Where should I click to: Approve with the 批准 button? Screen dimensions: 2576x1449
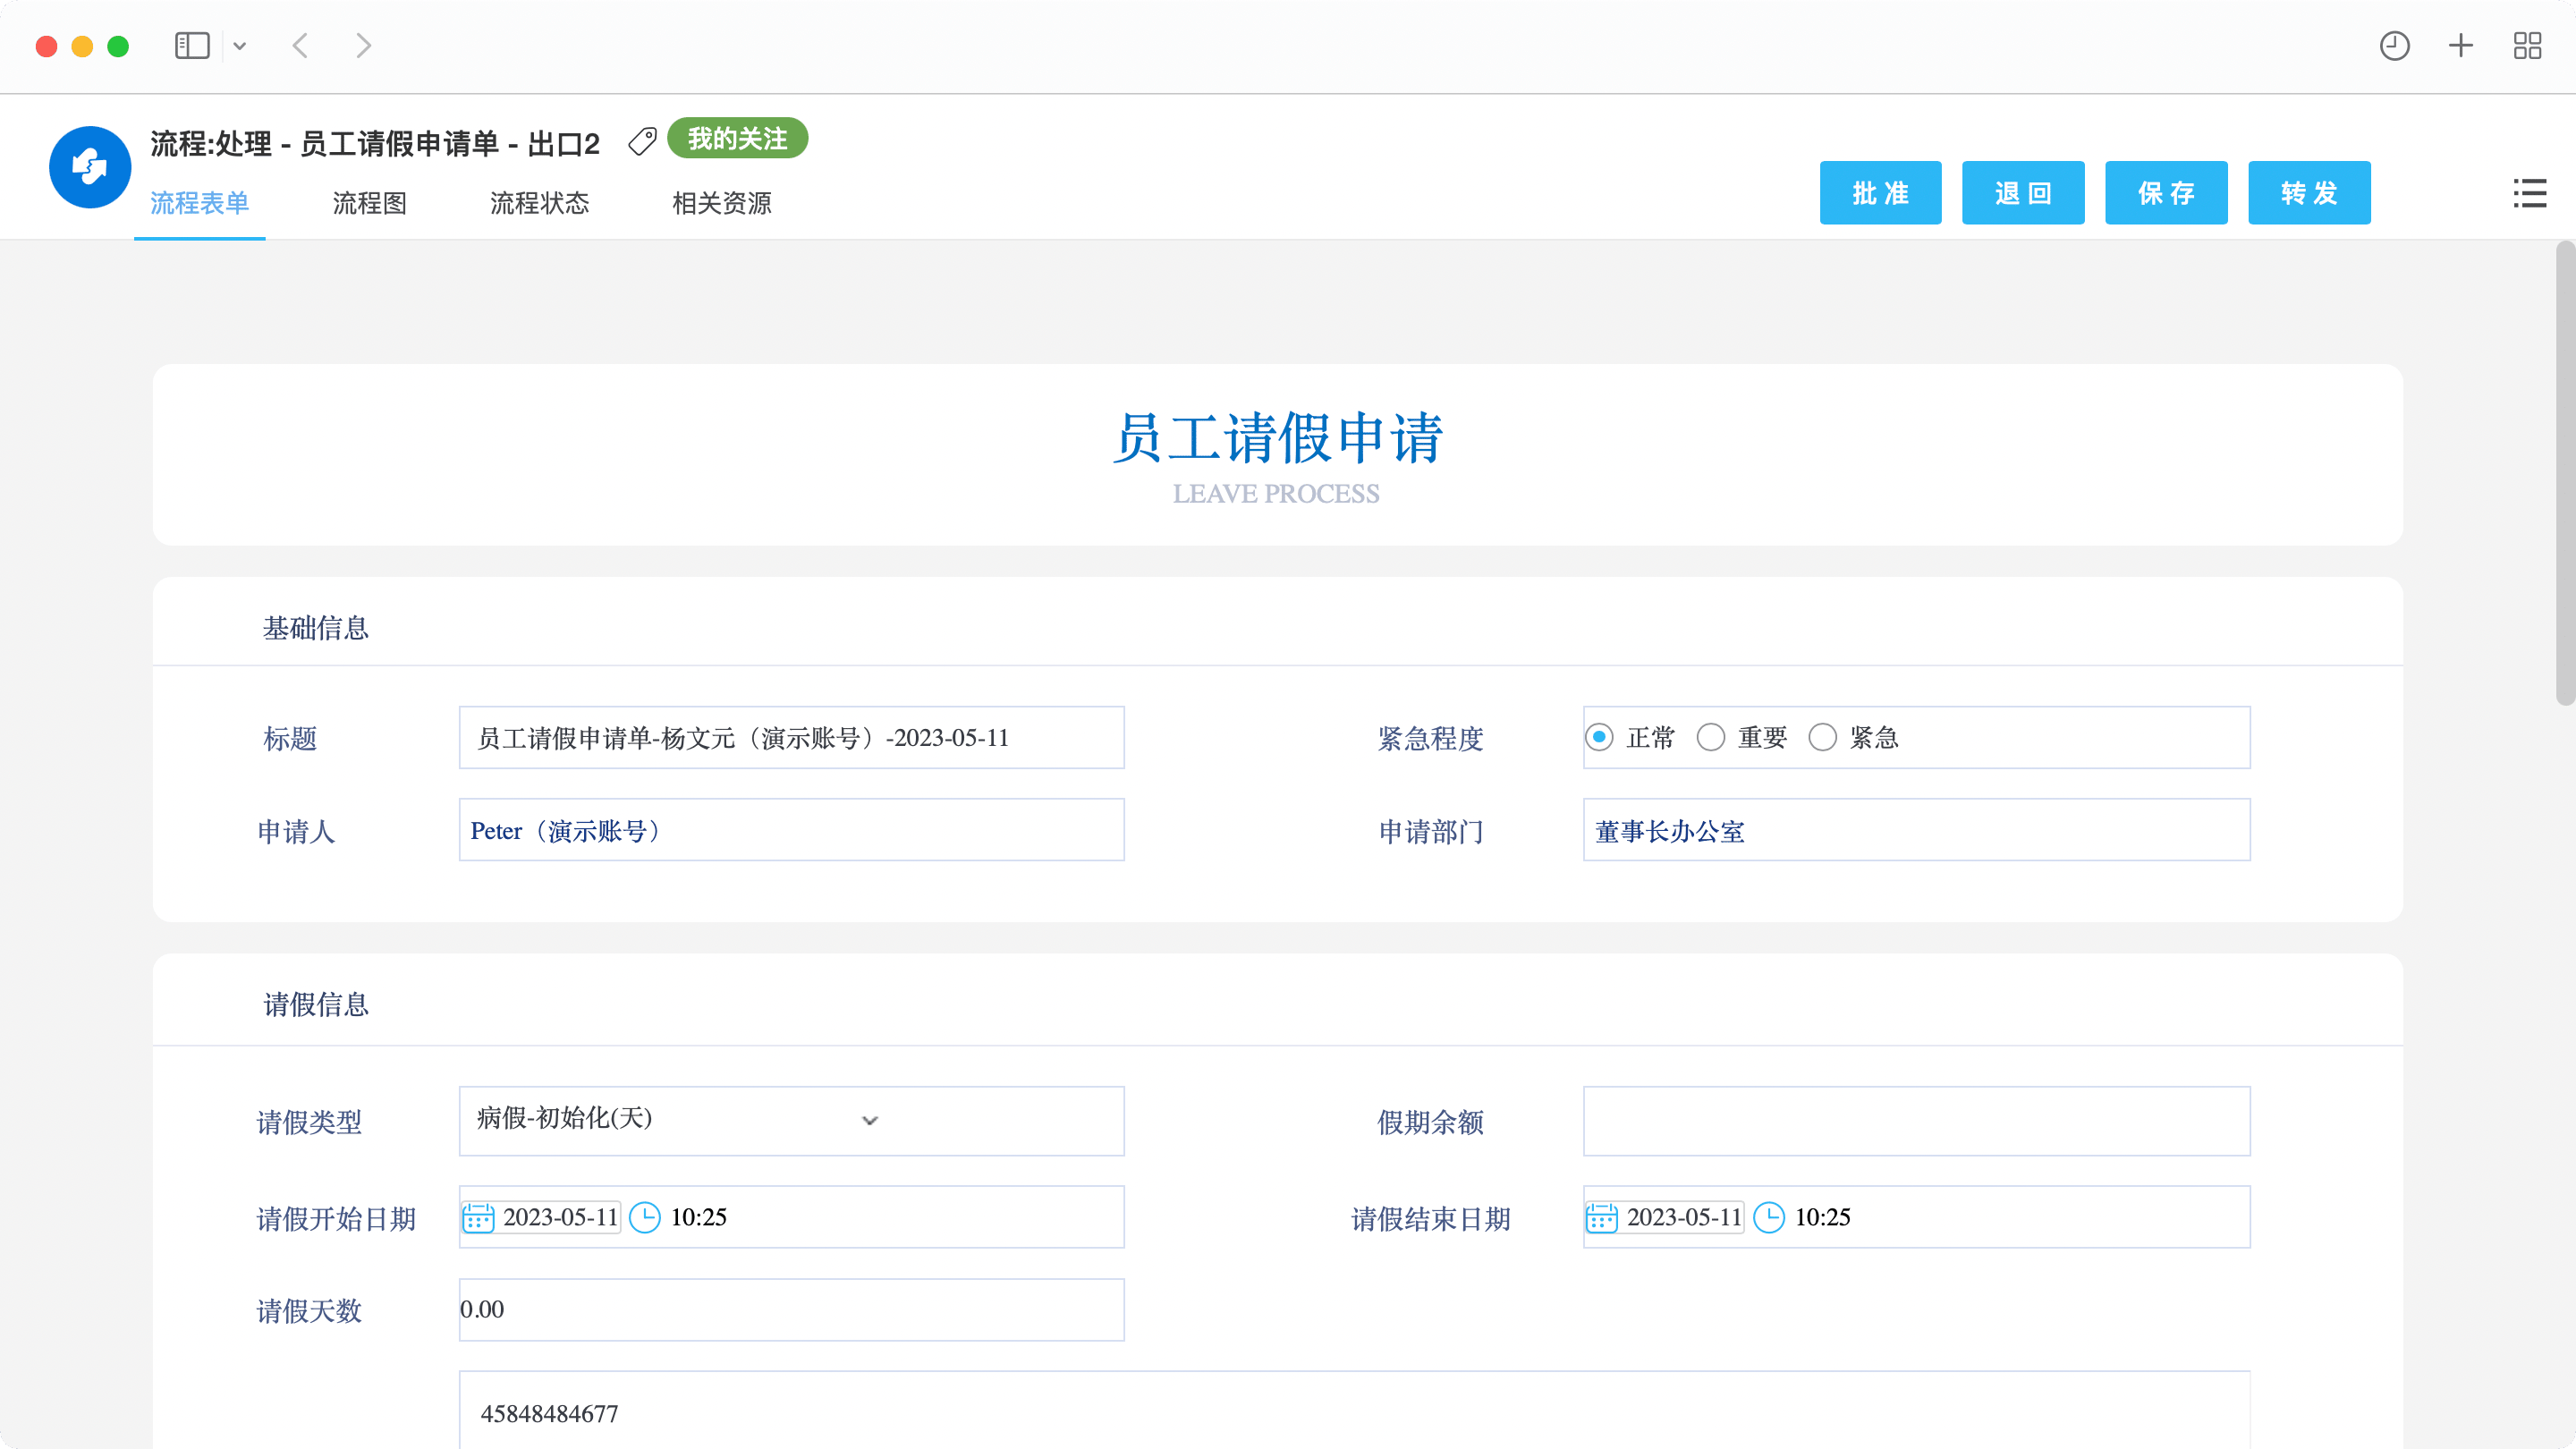(x=1880, y=193)
